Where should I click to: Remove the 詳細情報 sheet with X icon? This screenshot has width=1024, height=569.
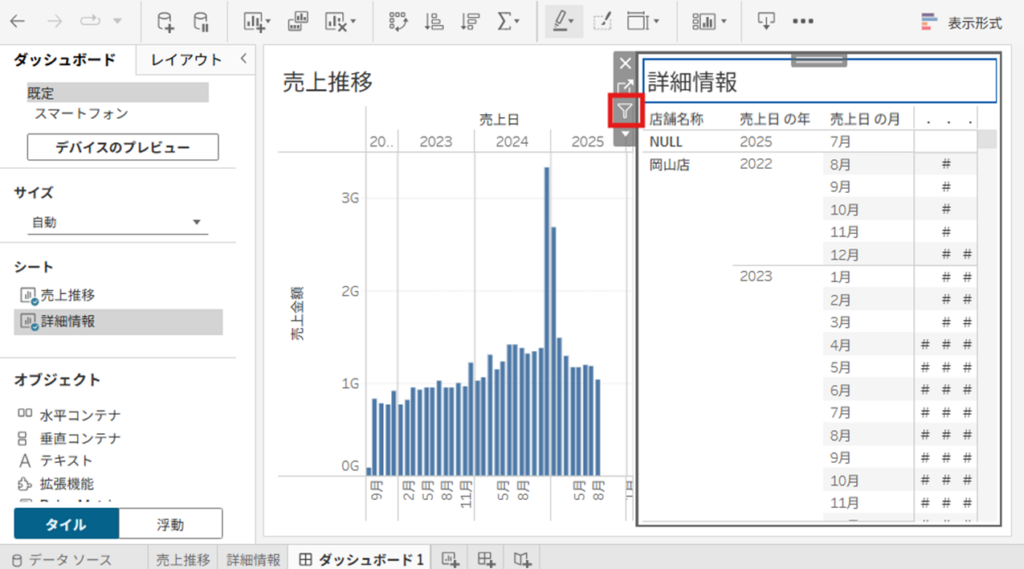tap(625, 63)
